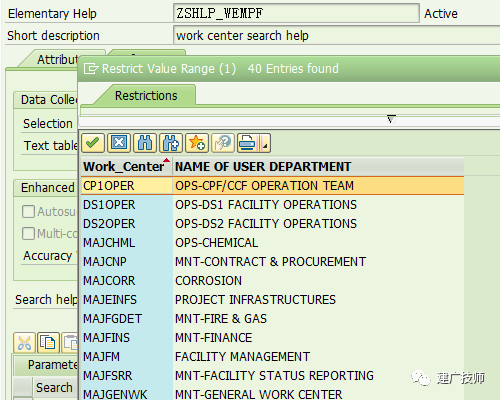Select the CP1OPER work center row
The height and width of the screenshot is (400, 500).
click(x=273, y=186)
